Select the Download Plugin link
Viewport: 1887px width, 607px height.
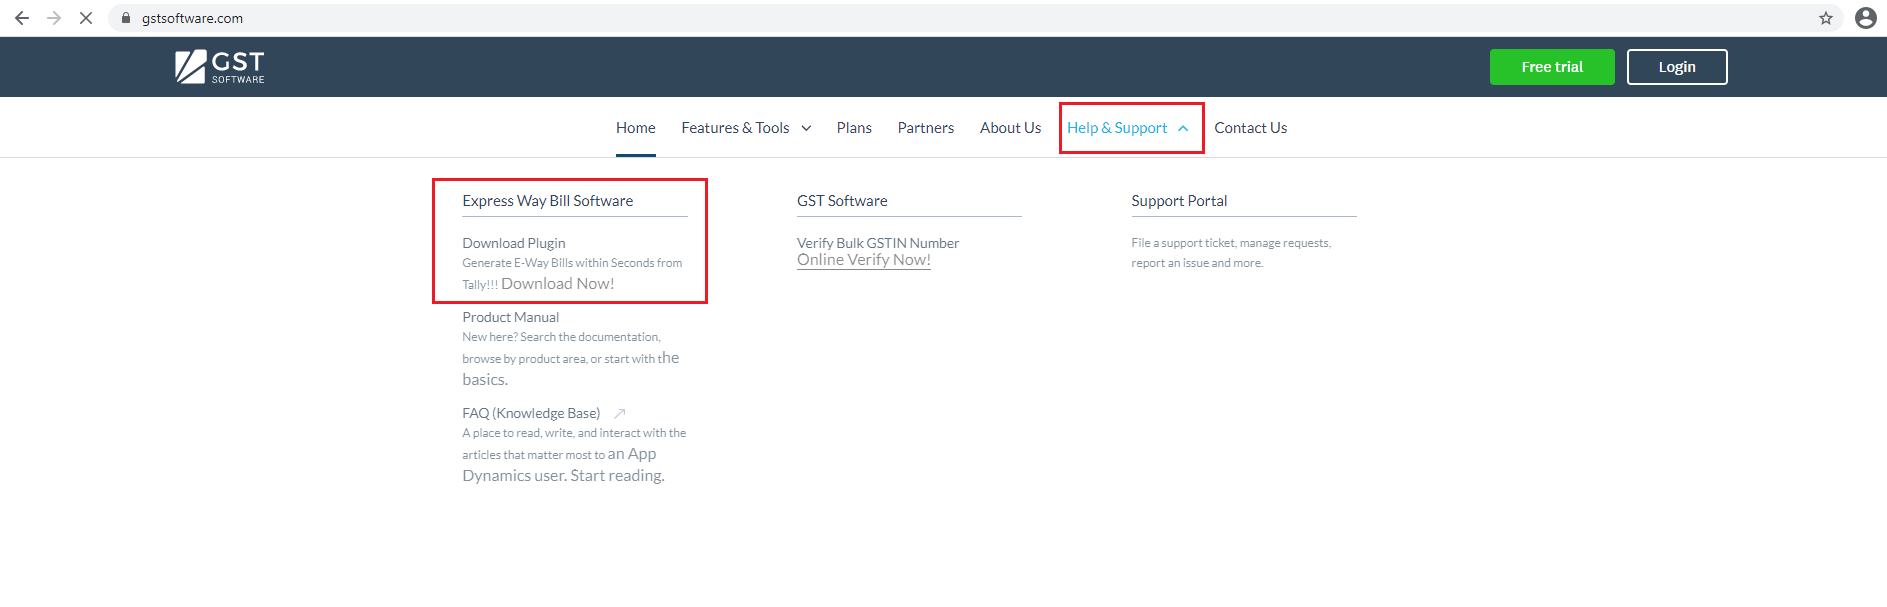coord(514,243)
